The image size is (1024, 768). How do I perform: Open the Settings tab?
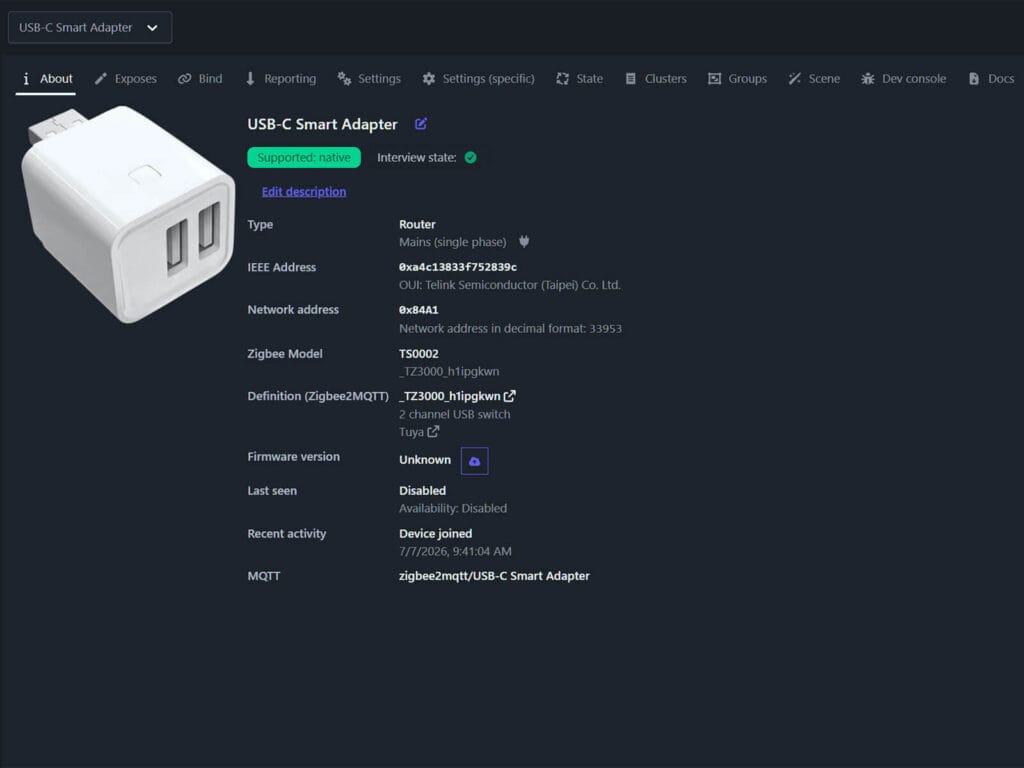(x=369, y=78)
